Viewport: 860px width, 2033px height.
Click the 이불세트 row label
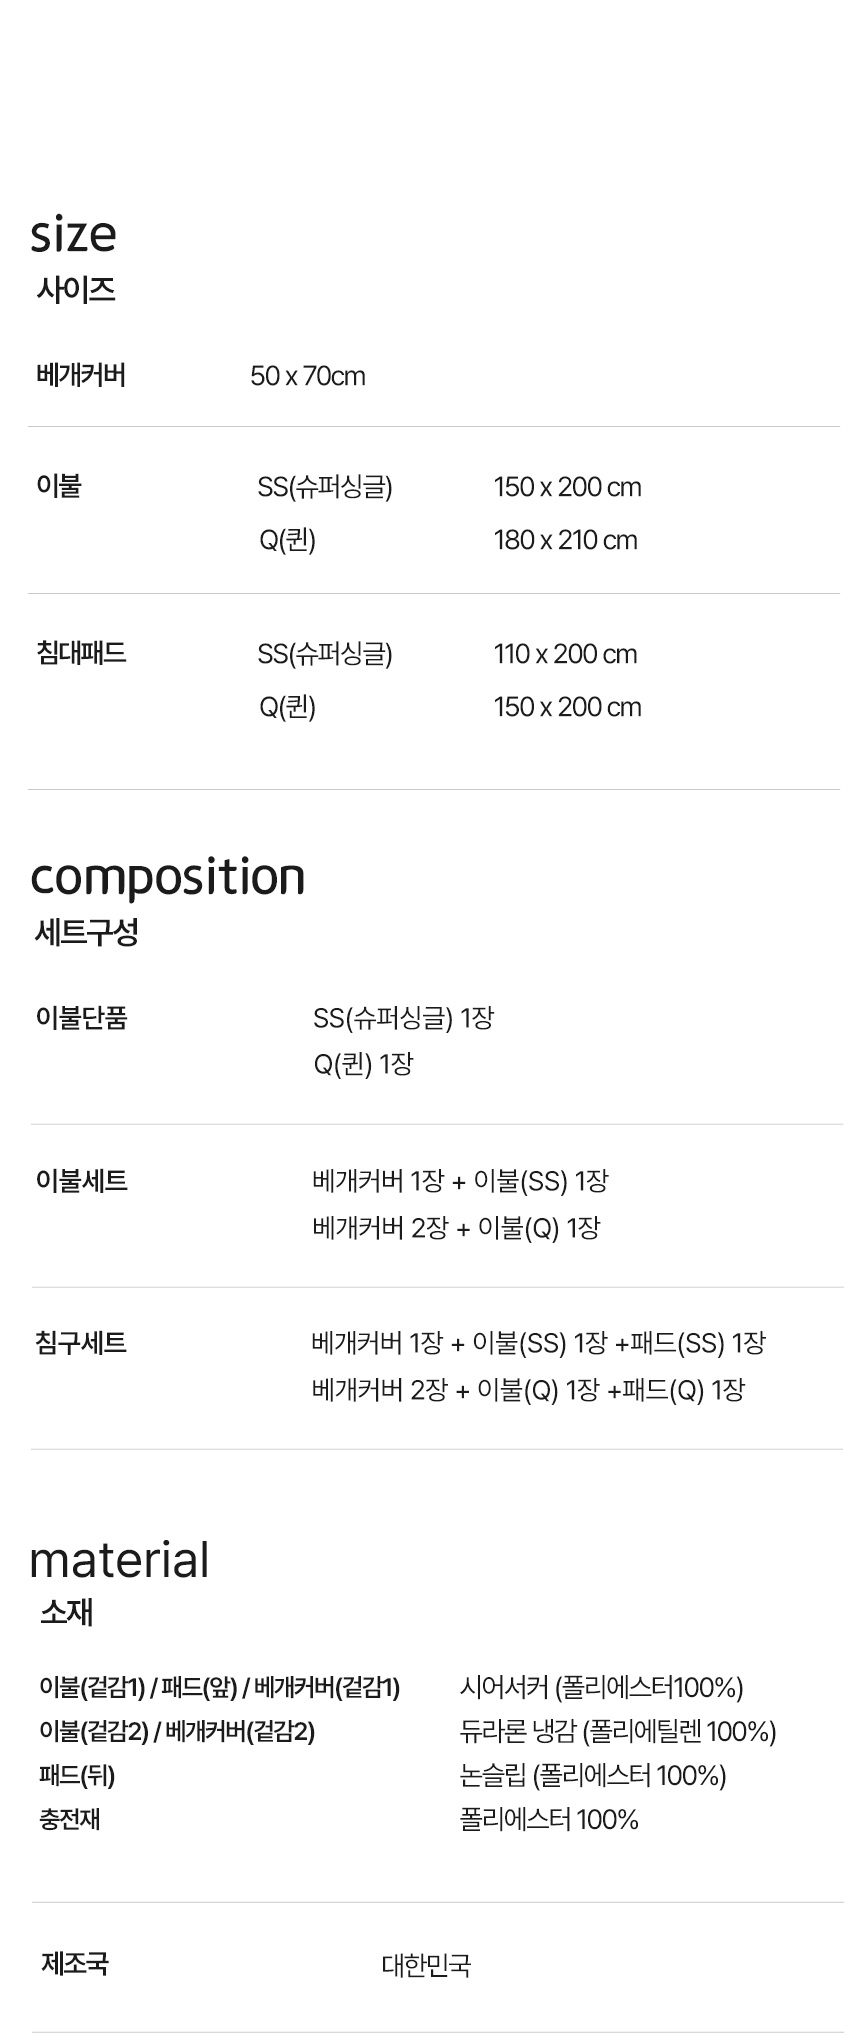(x=81, y=1180)
